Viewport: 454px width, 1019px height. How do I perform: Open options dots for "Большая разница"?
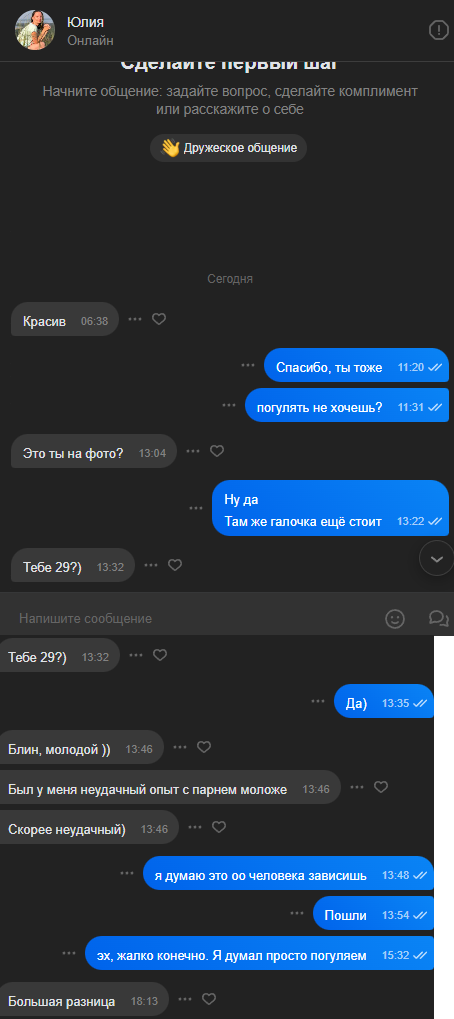(185, 999)
